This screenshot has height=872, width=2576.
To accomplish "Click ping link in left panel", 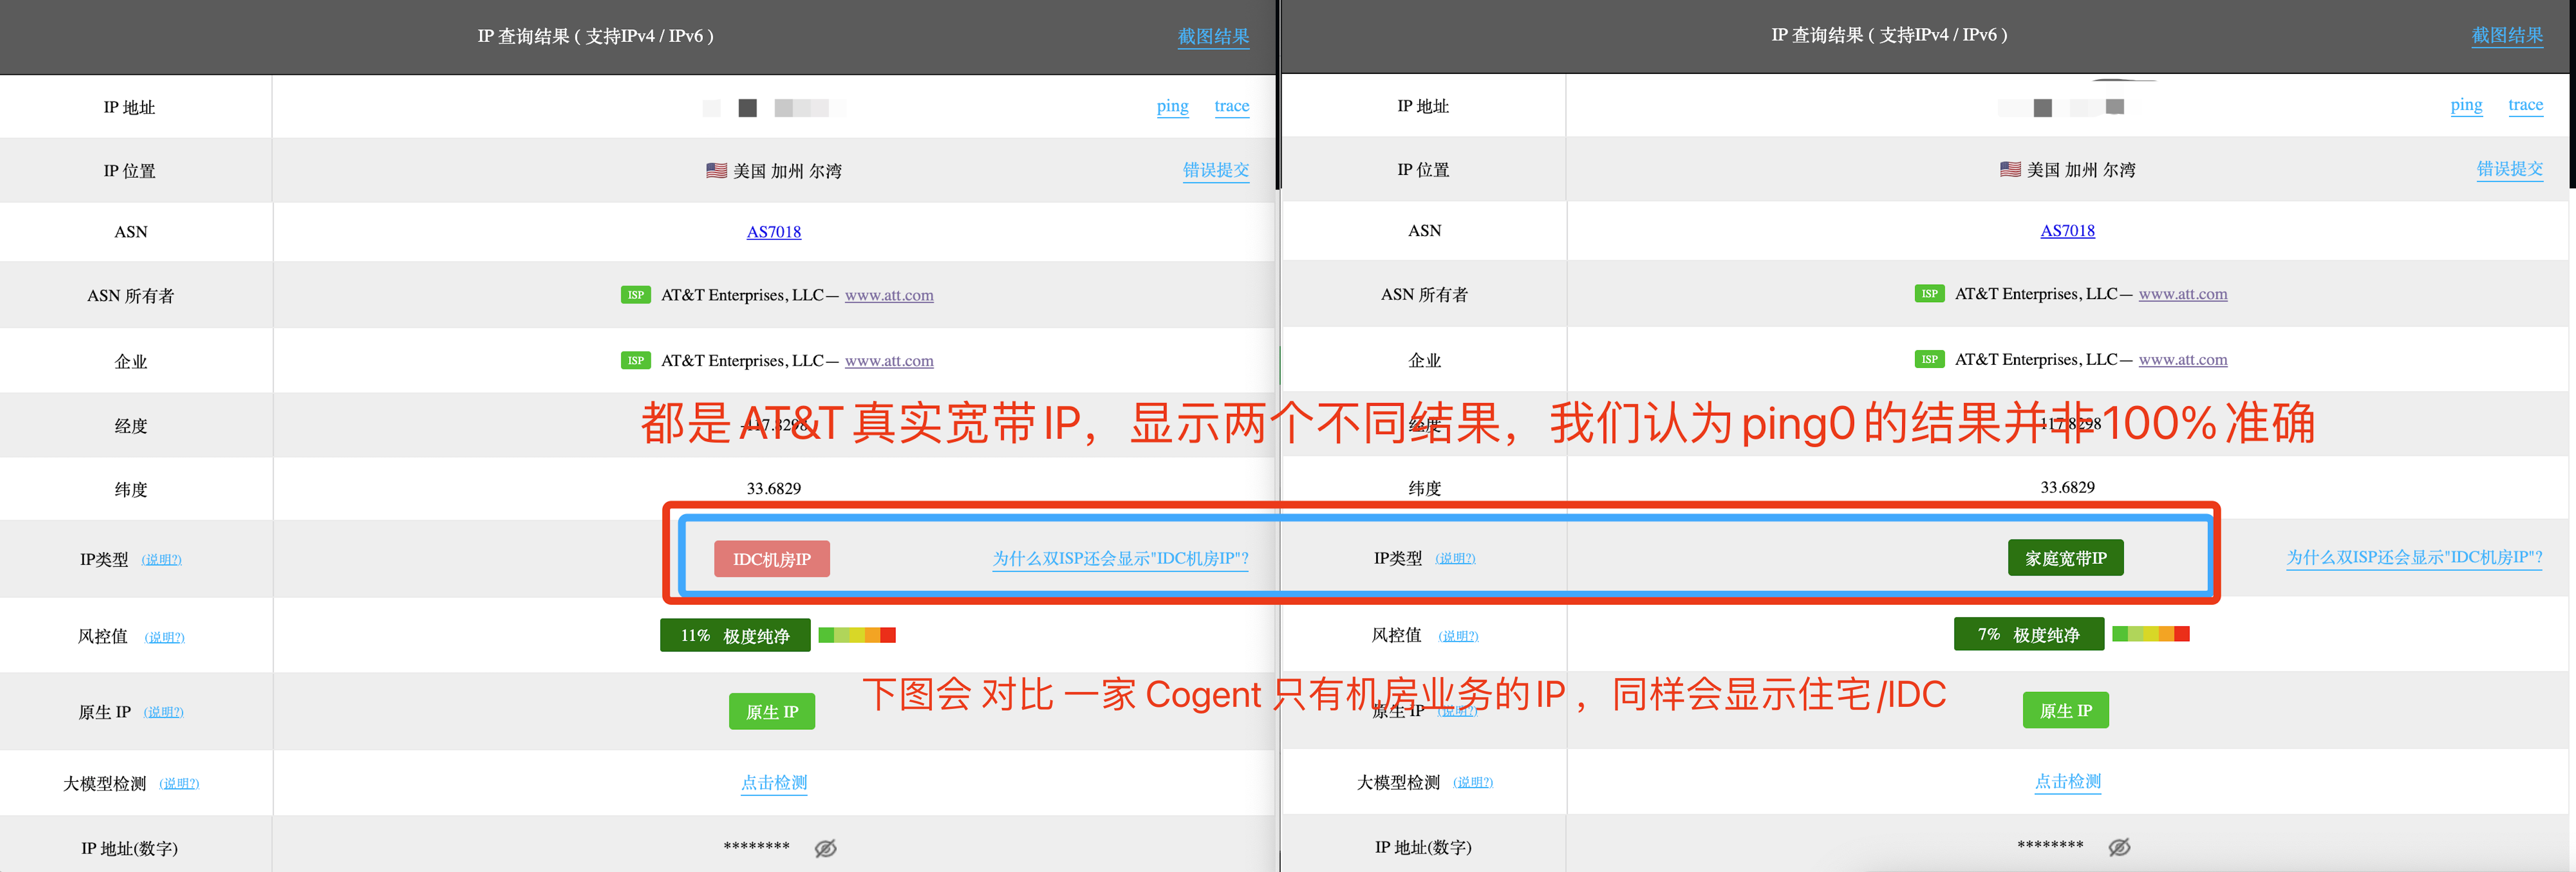I will (x=1172, y=106).
